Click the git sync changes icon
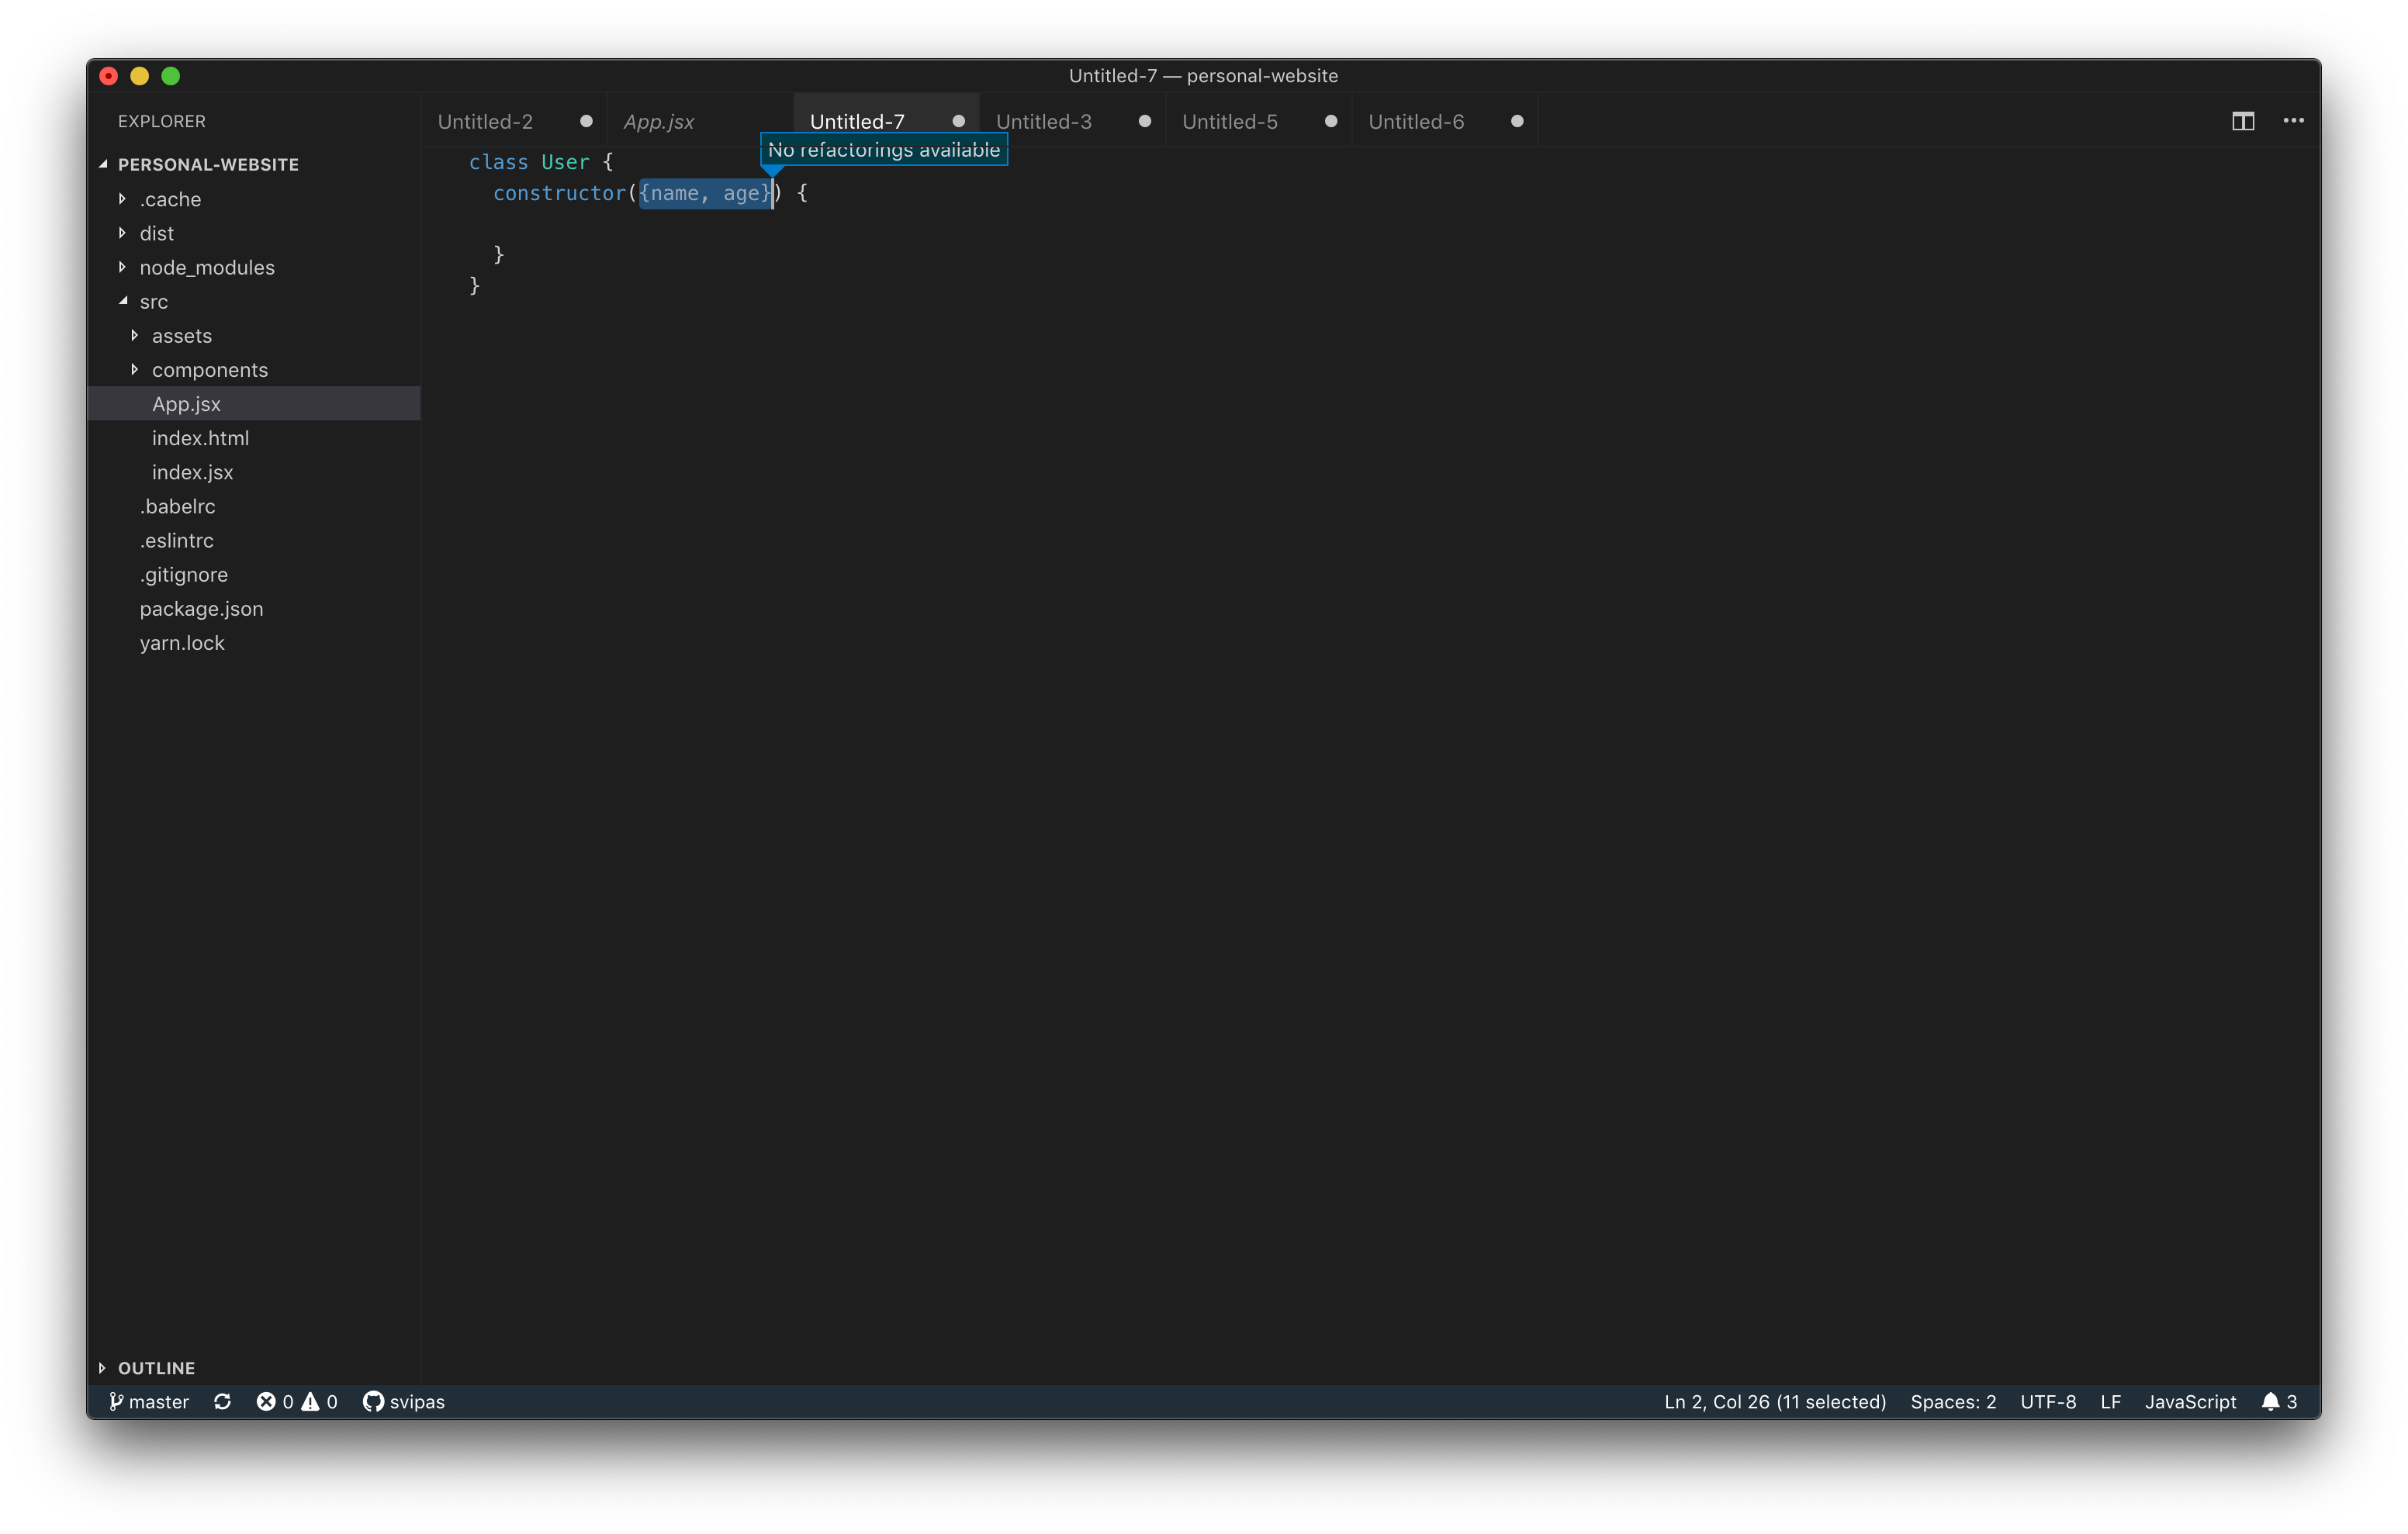This screenshot has height=1534, width=2408. click(222, 1401)
